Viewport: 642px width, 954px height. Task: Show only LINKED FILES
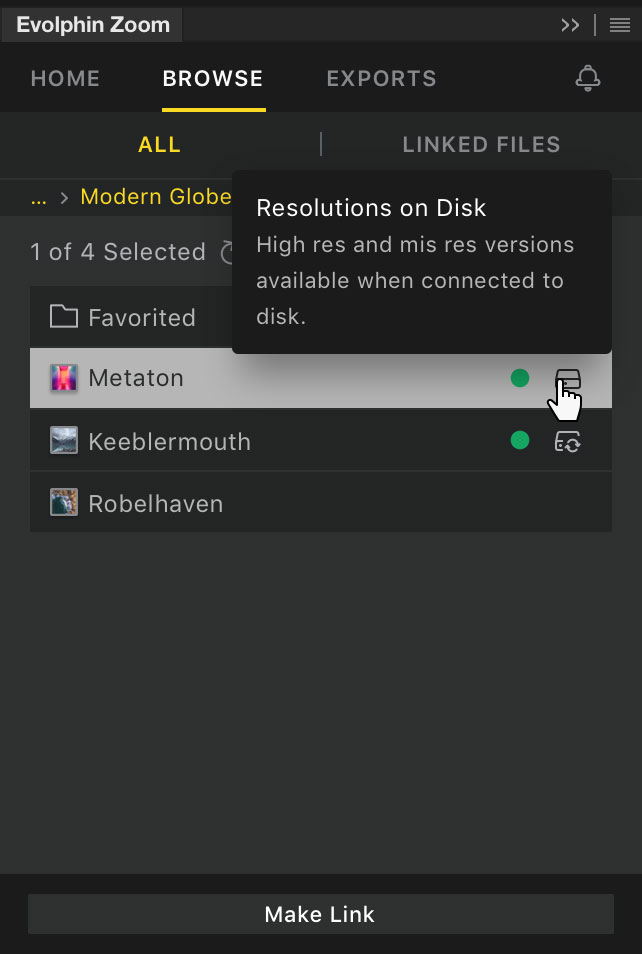(481, 145)
